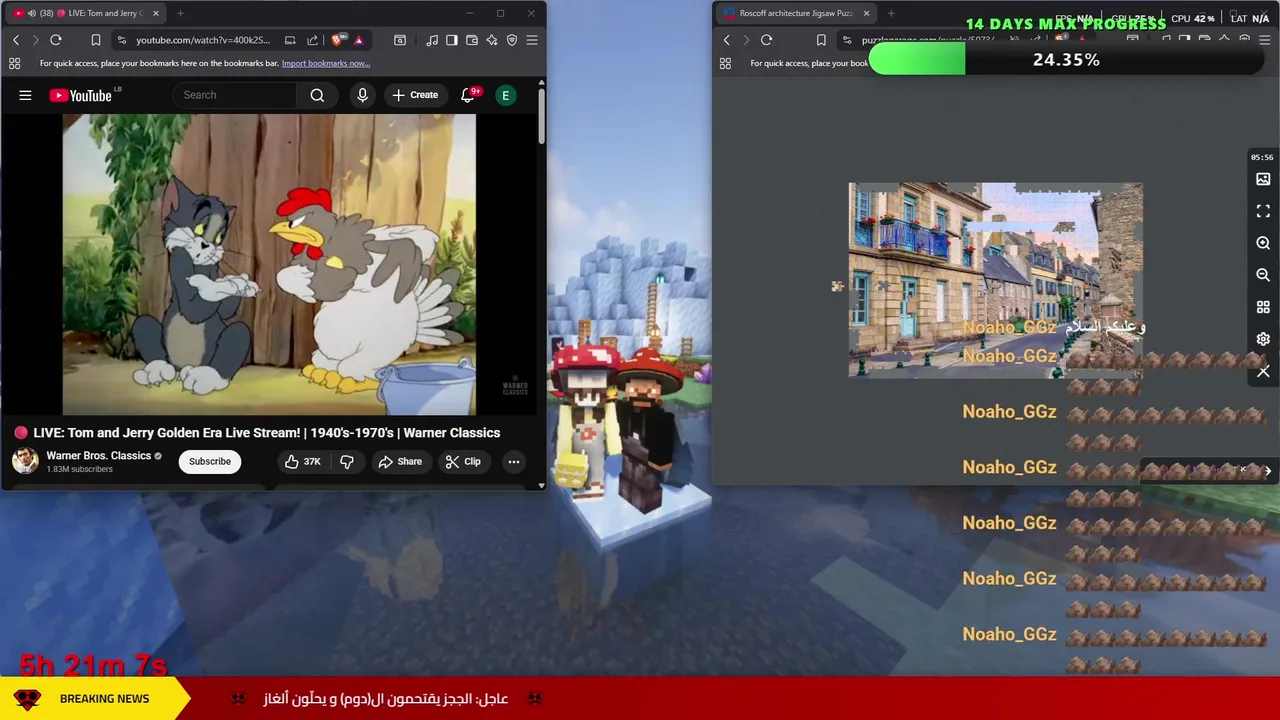Open the account avatar labeled E
This screenshot has height=720, width=1280.
(505, 95)
